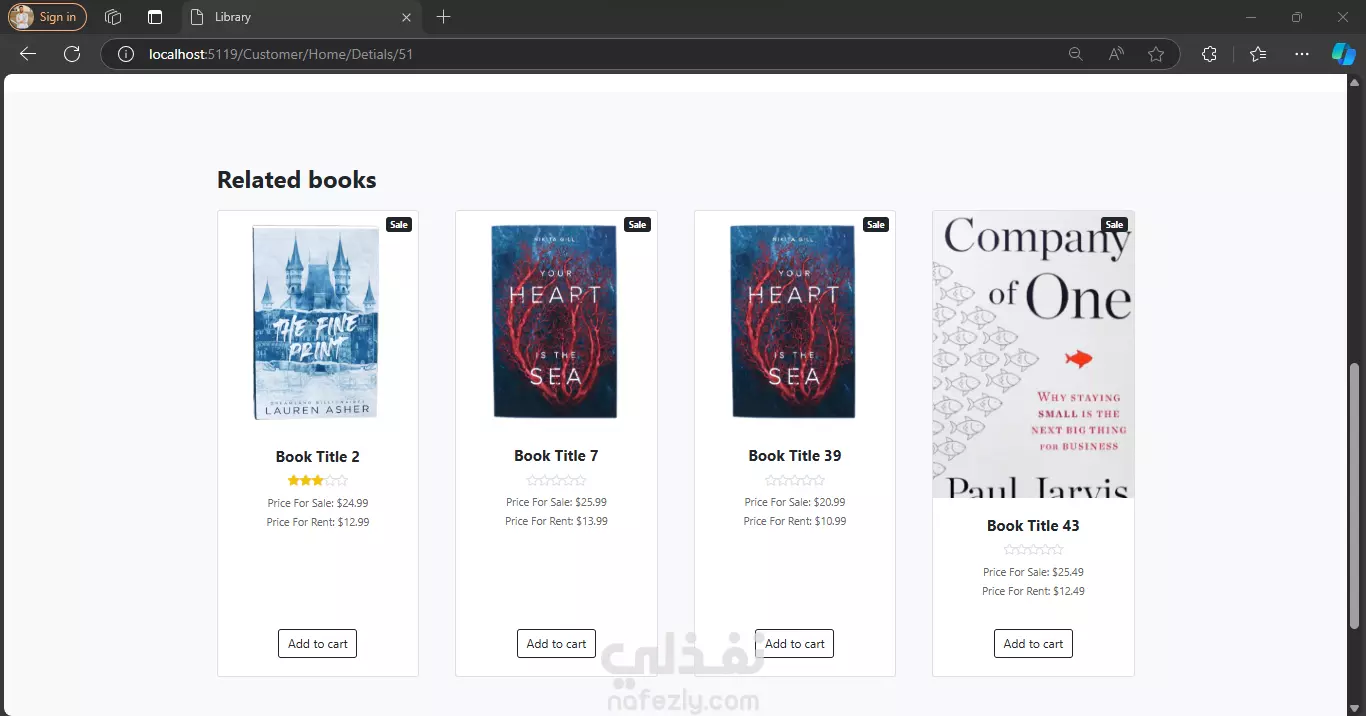Image resolution: width=1366 pixels, height=716 pixels.
Task: Click Price For Sale: $20.99 text
Action: click(795, 502)
